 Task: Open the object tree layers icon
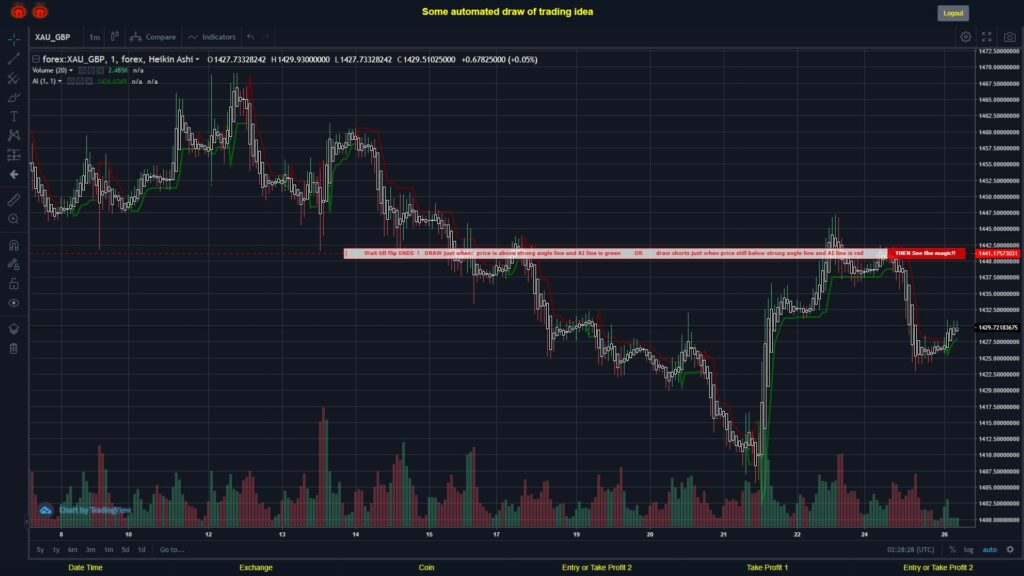14,328
